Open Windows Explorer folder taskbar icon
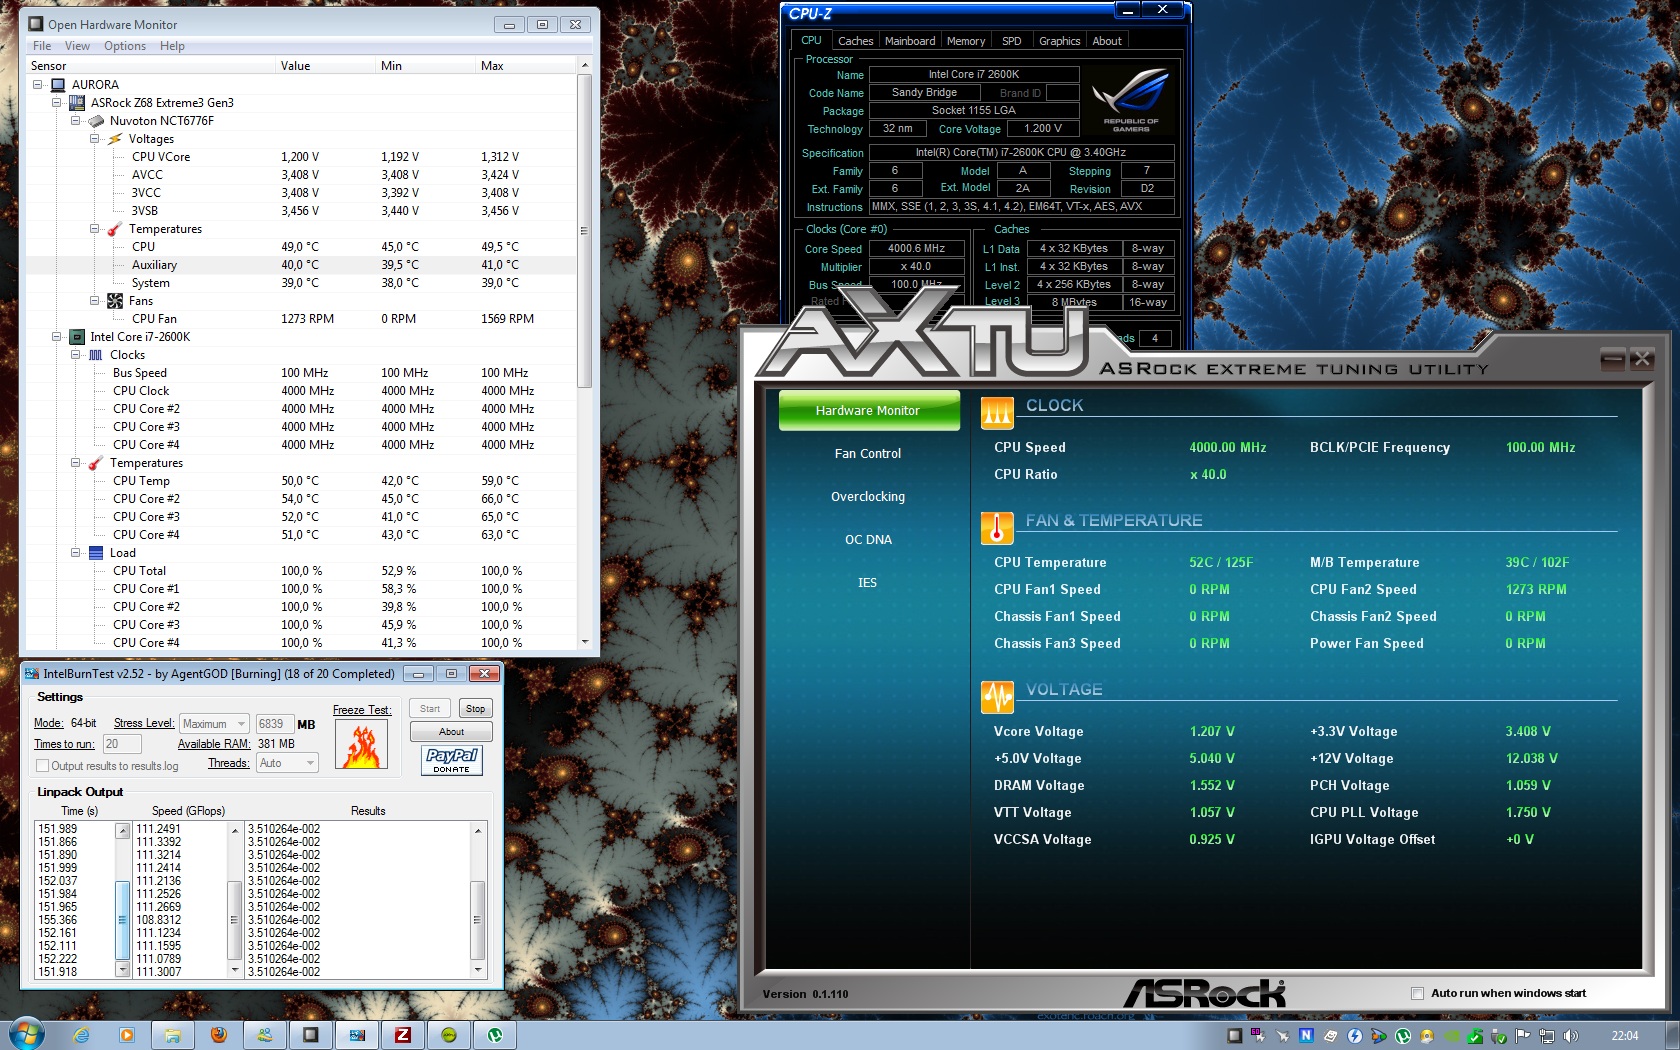This screenshot has width=1680, height=1050. (x=172, y=1035)
